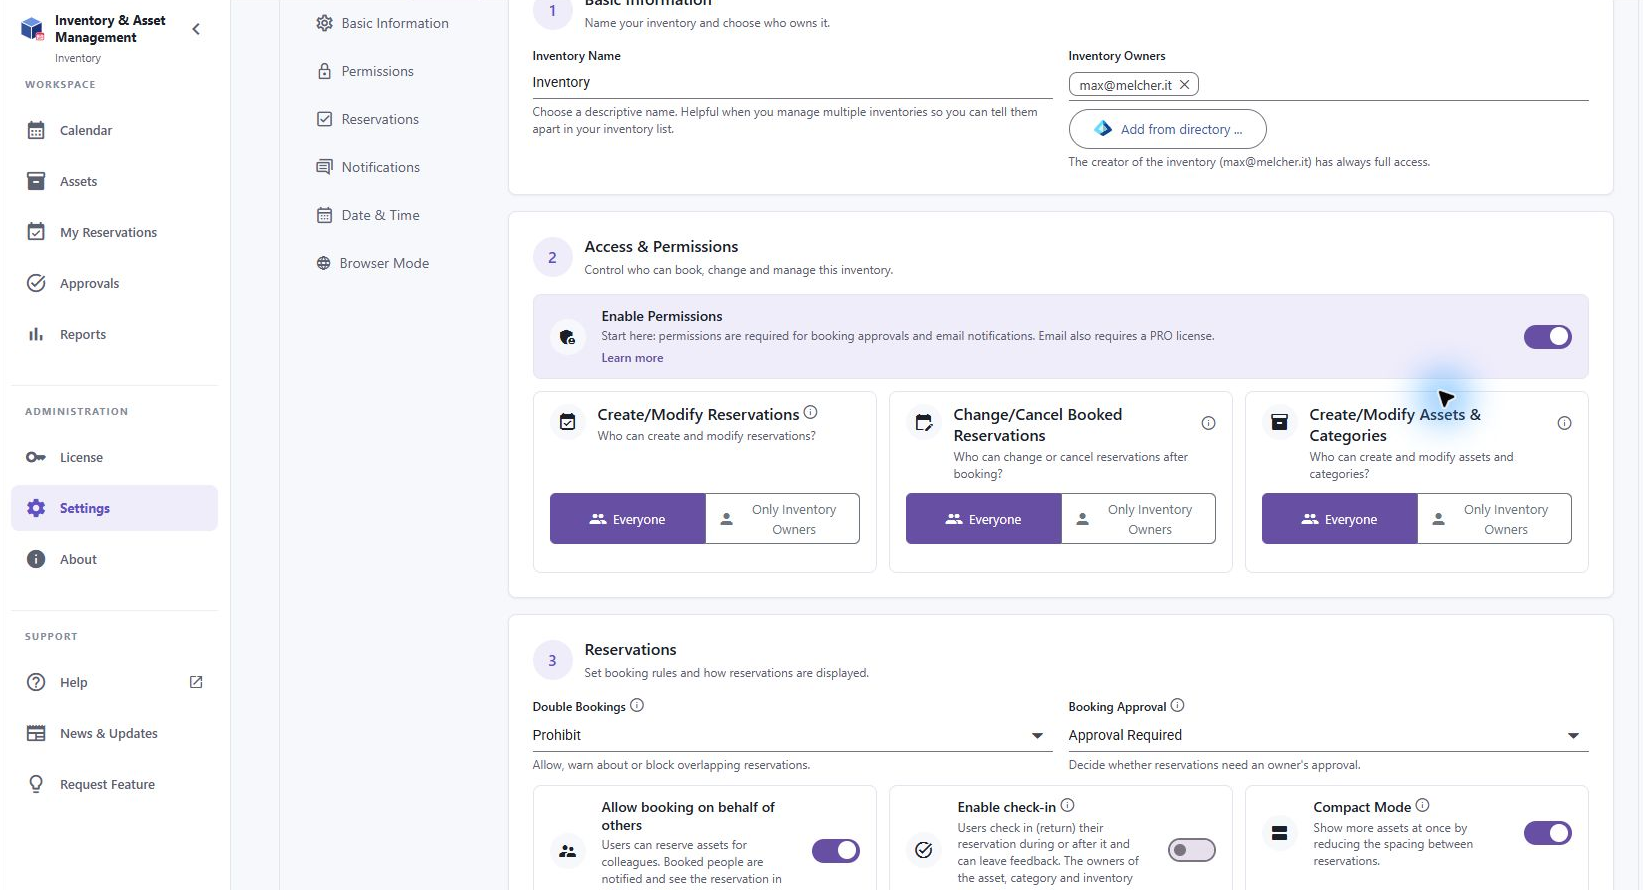Turn on the Enable check-in switch
The width and height of the screenshot is (1643, 890).
click(x=1191, y=850)
